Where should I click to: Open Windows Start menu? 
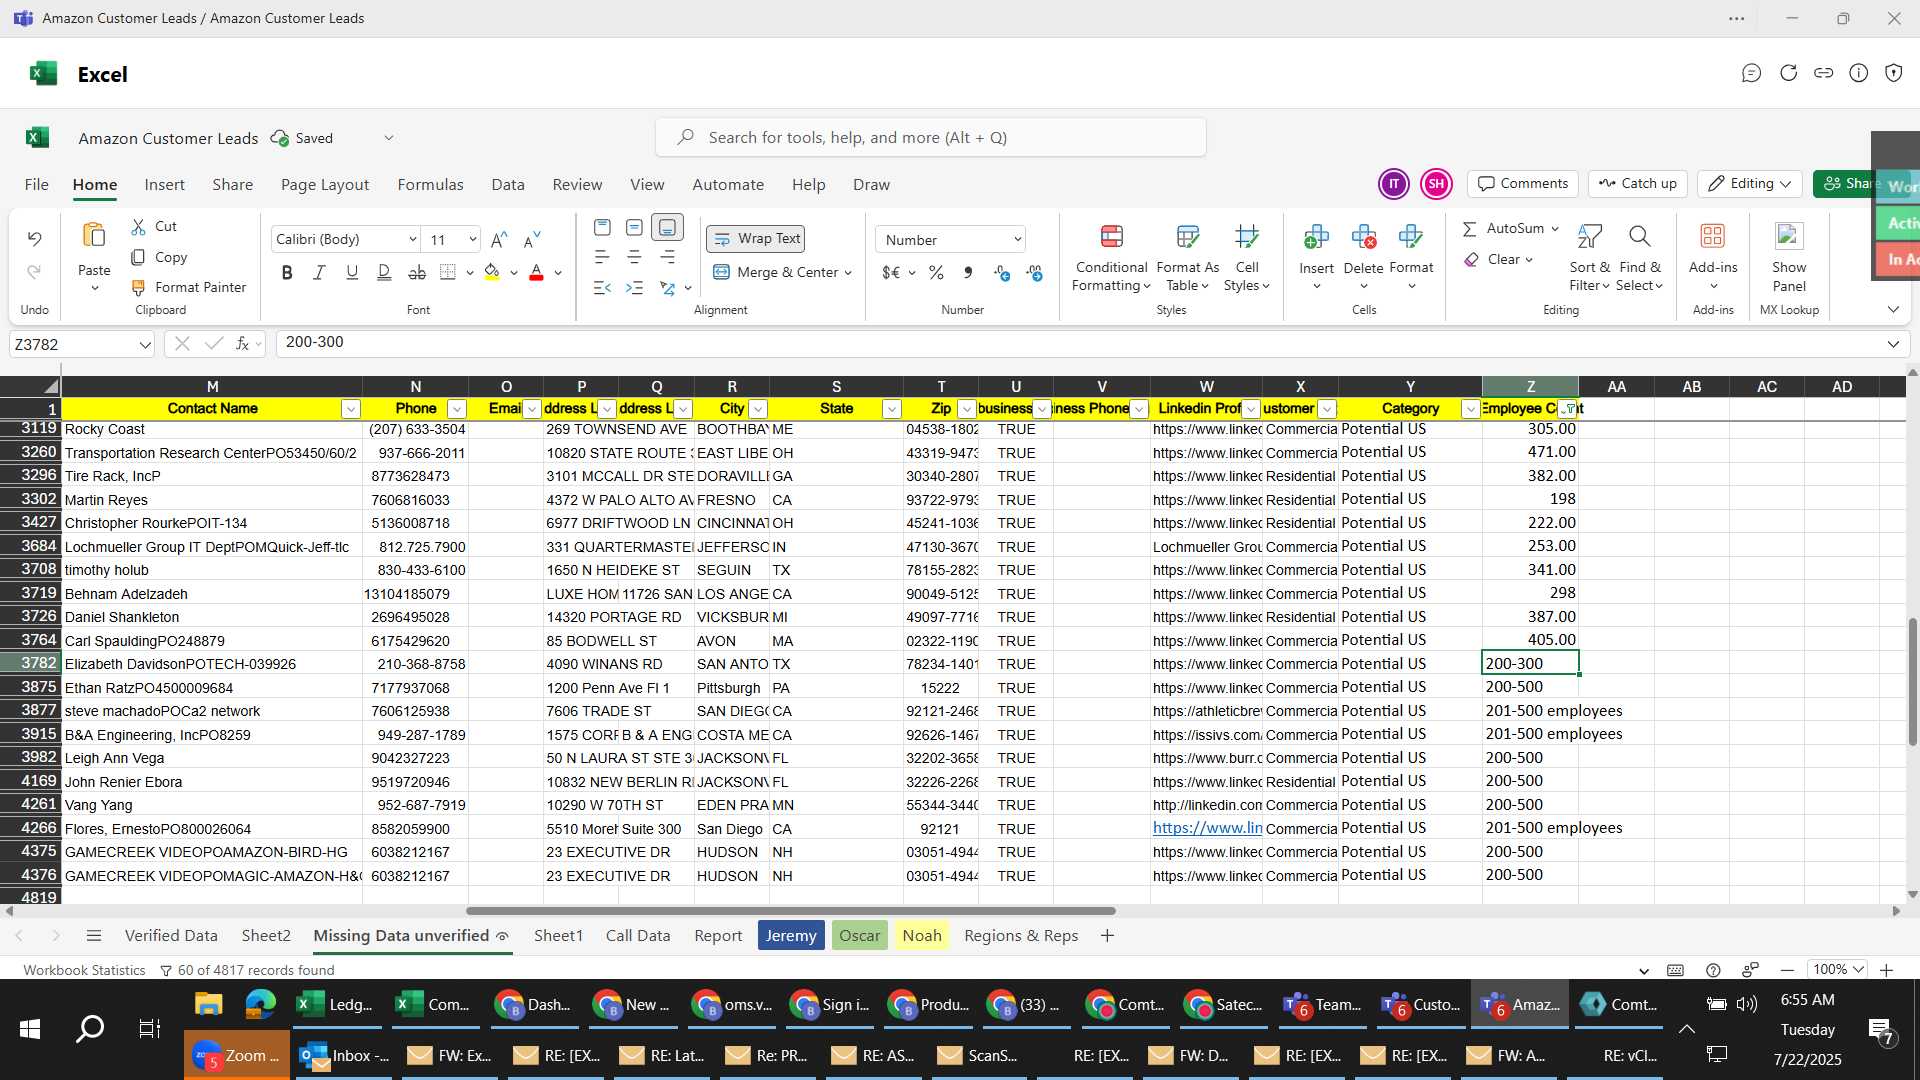(30, 1029)
